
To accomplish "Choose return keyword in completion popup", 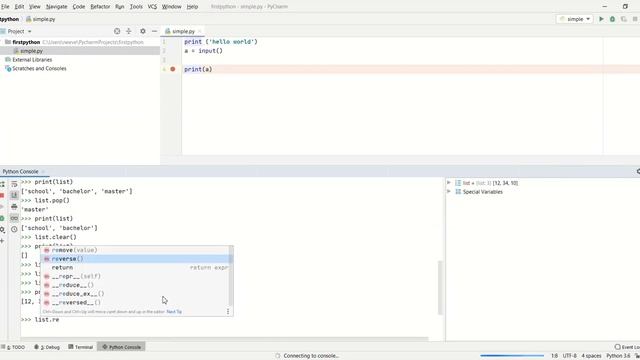I will coord(135,268).
